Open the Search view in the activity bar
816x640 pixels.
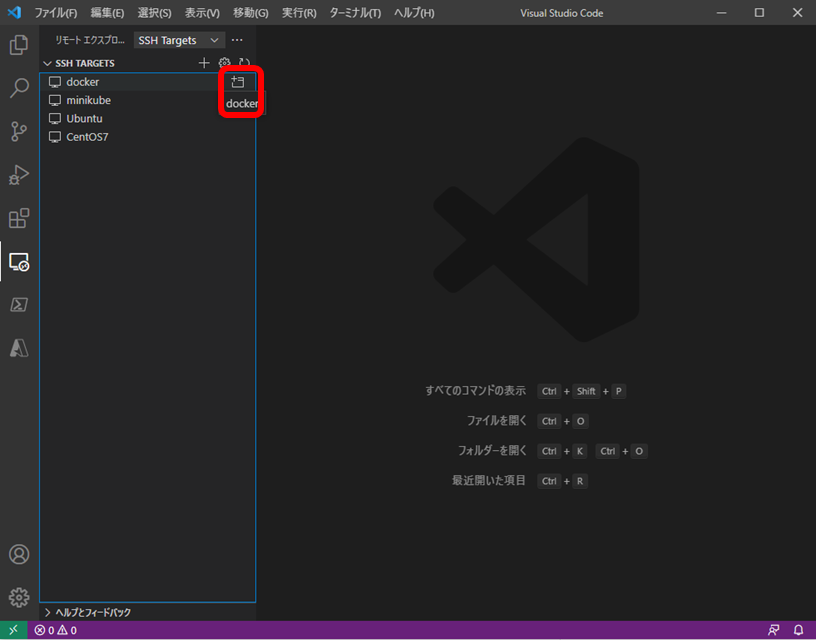click(19, 88)
